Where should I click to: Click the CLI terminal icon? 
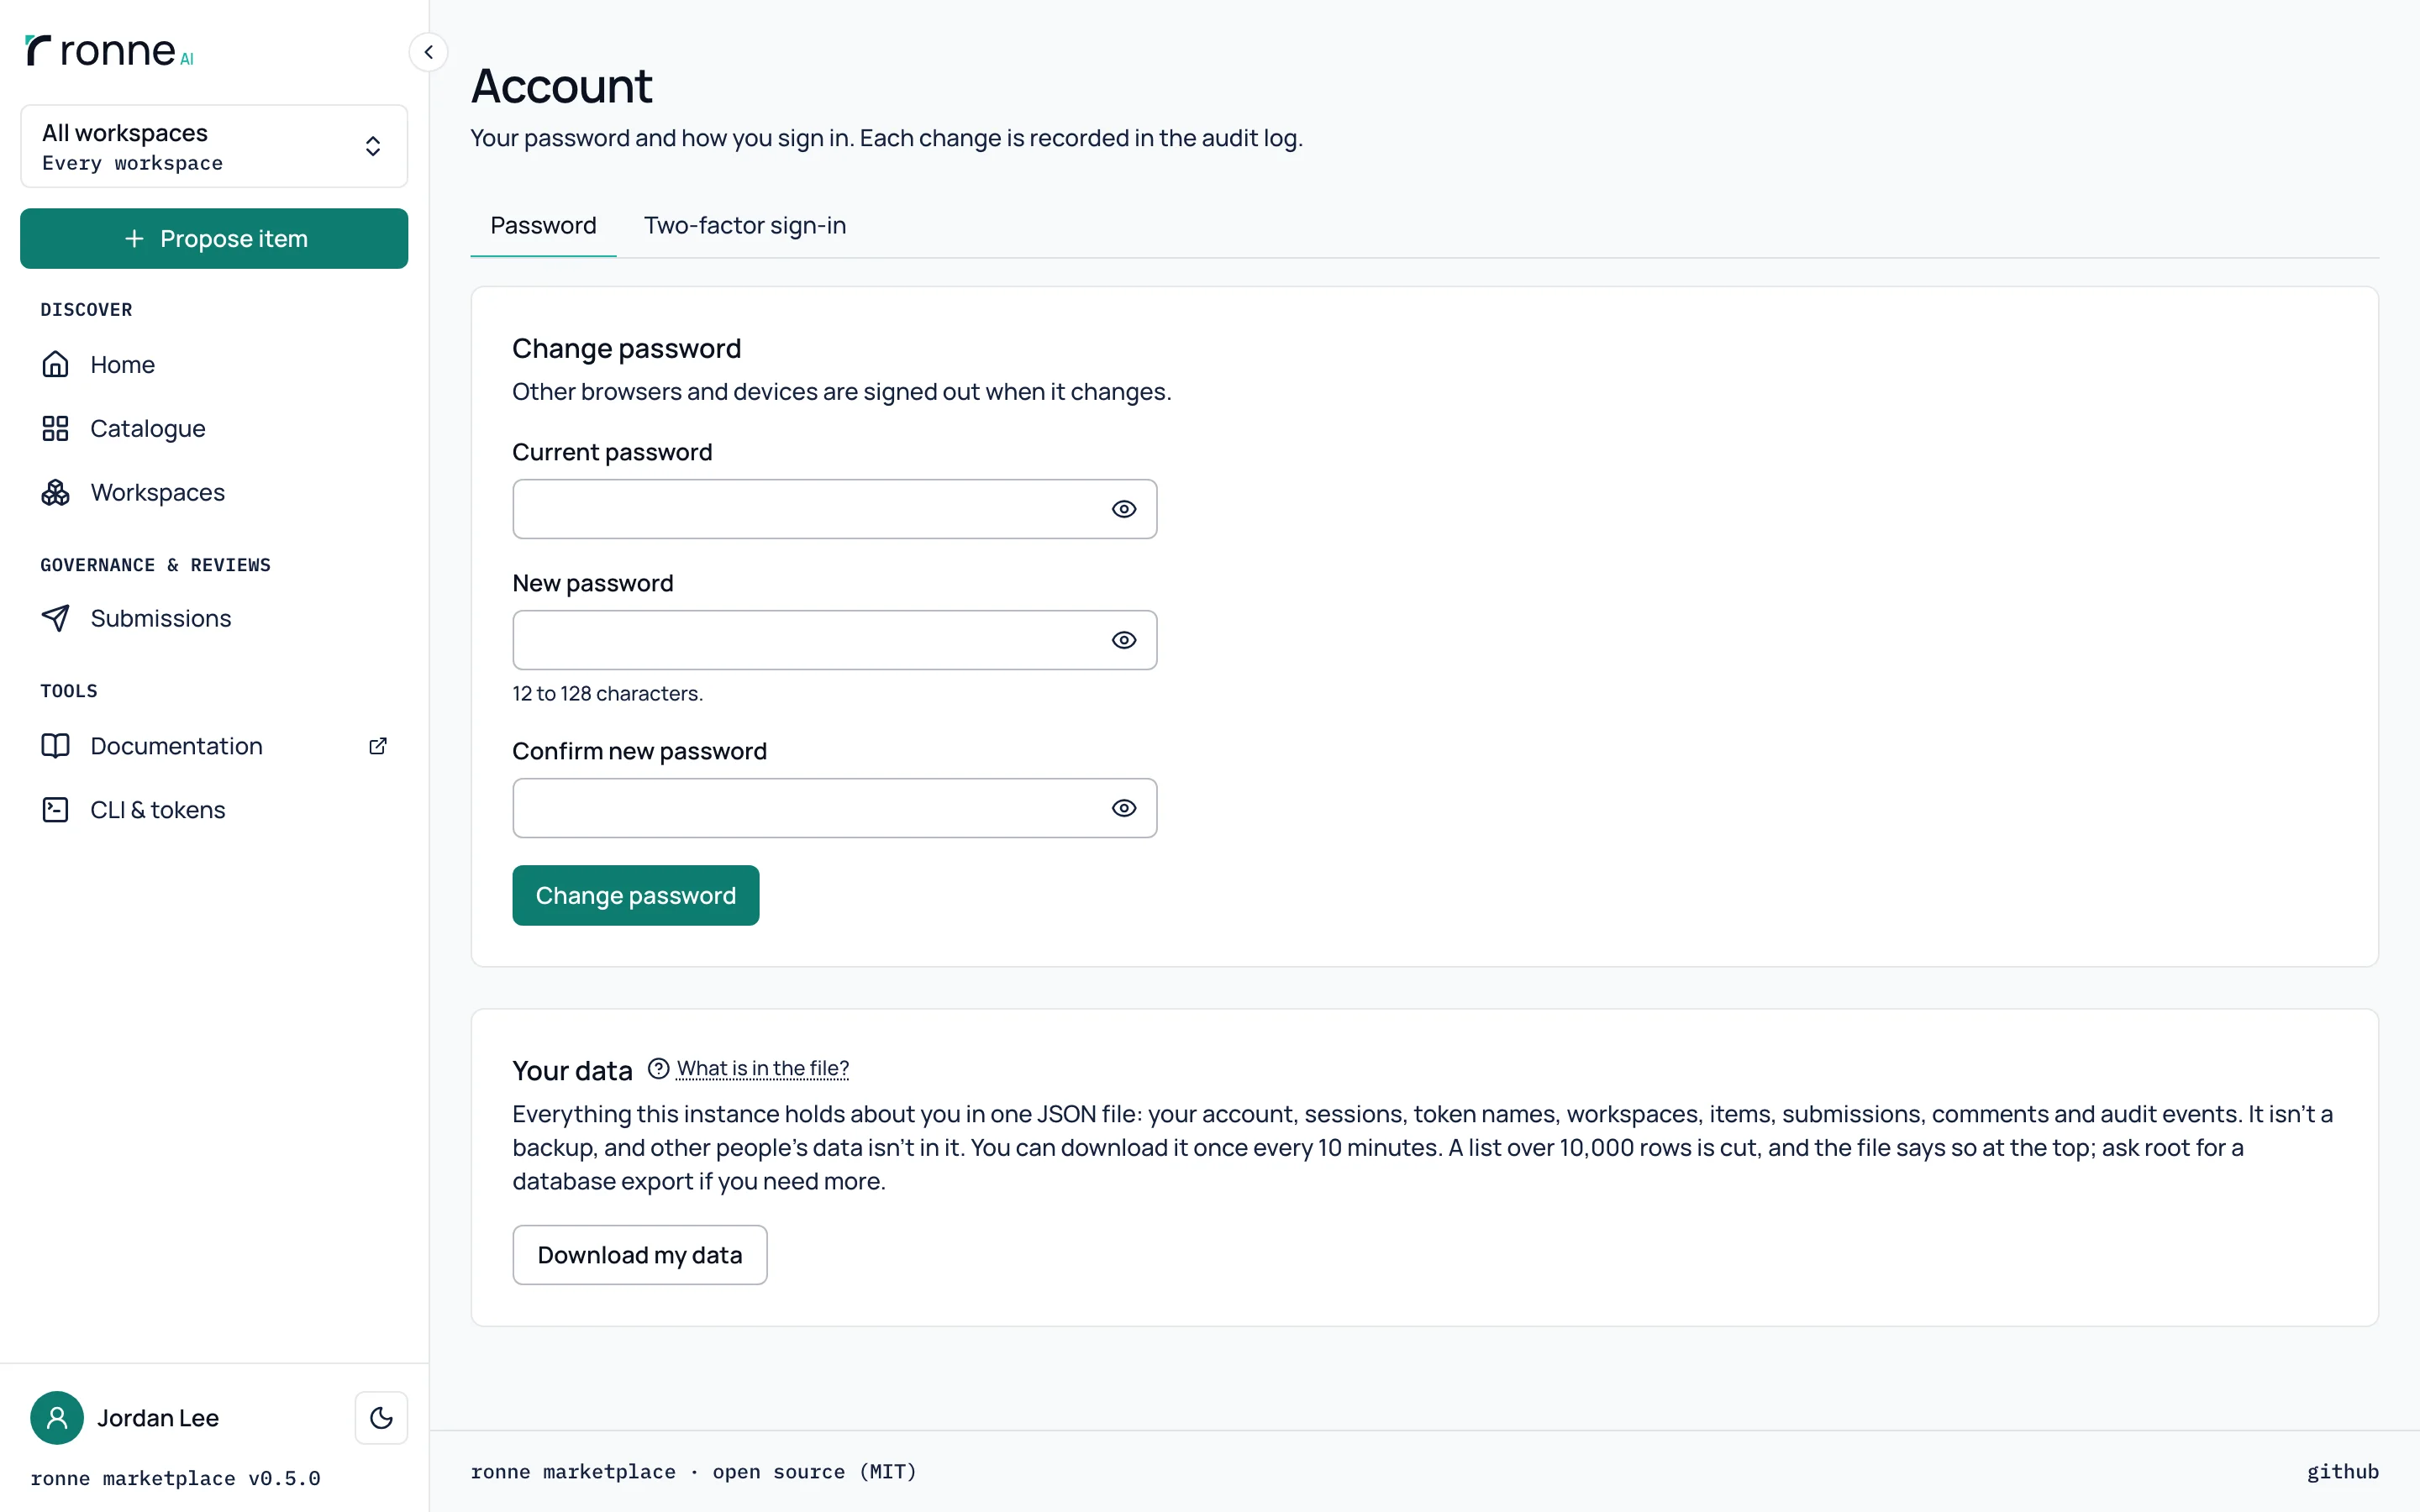point(55,809)
